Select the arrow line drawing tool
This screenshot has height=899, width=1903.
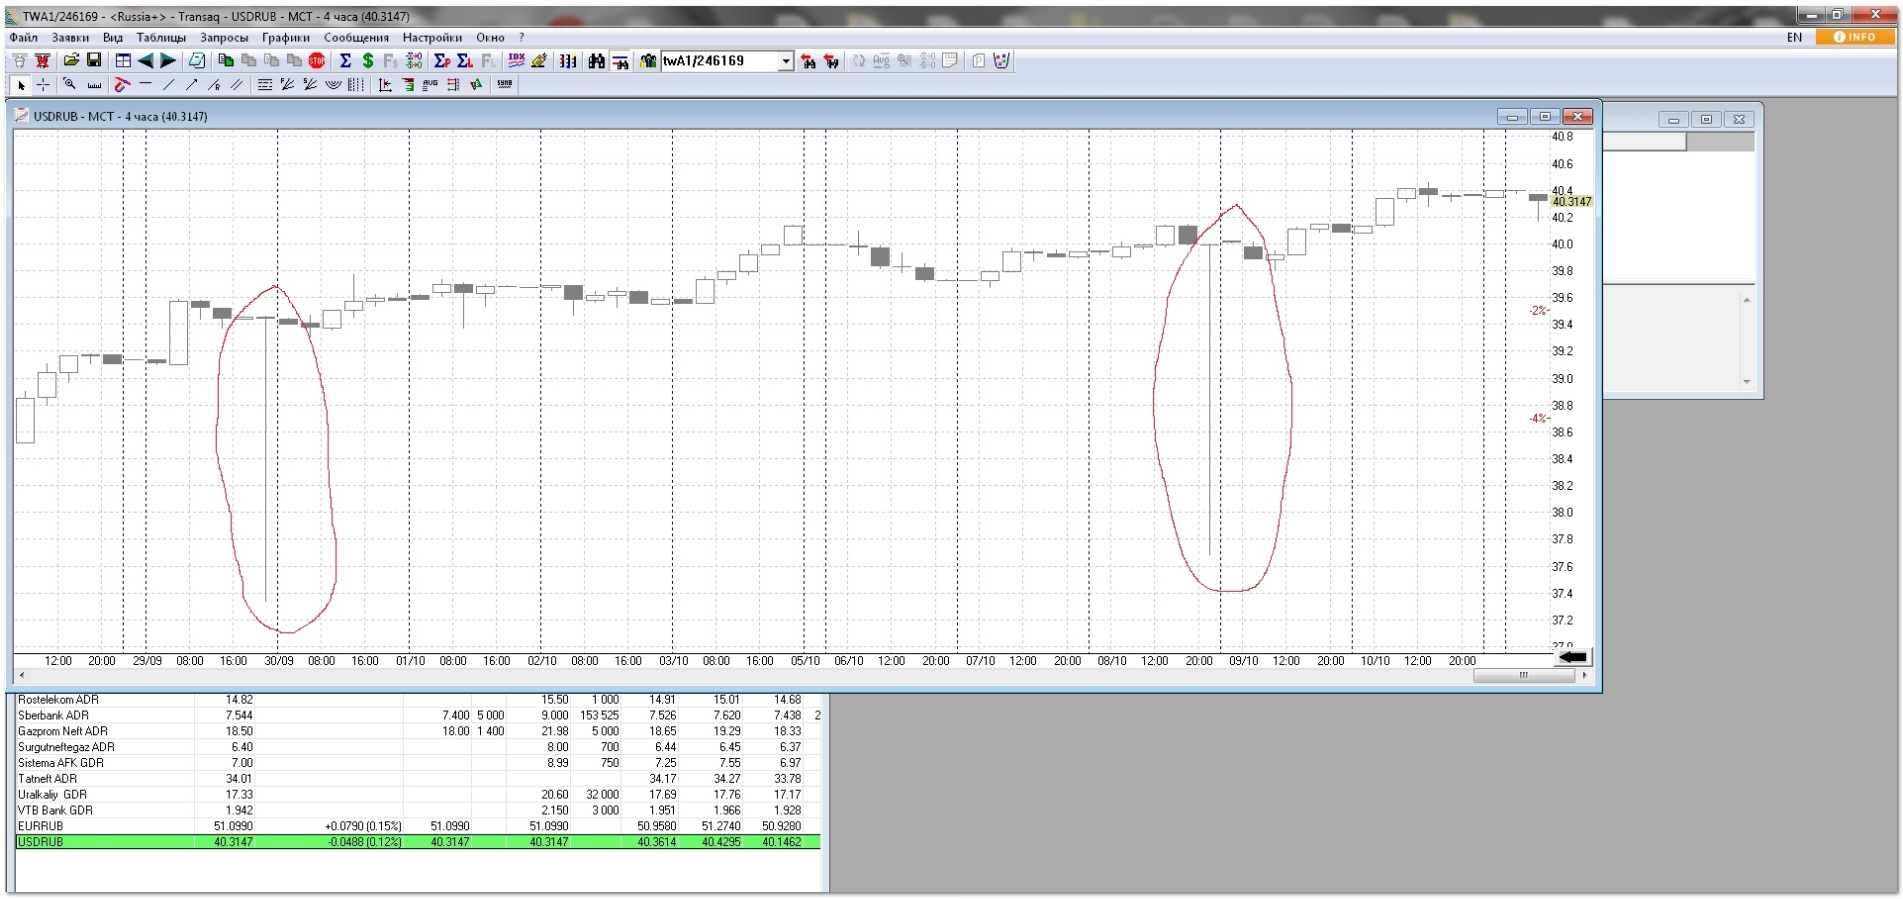pyautogui.click(x=191, y=85)
